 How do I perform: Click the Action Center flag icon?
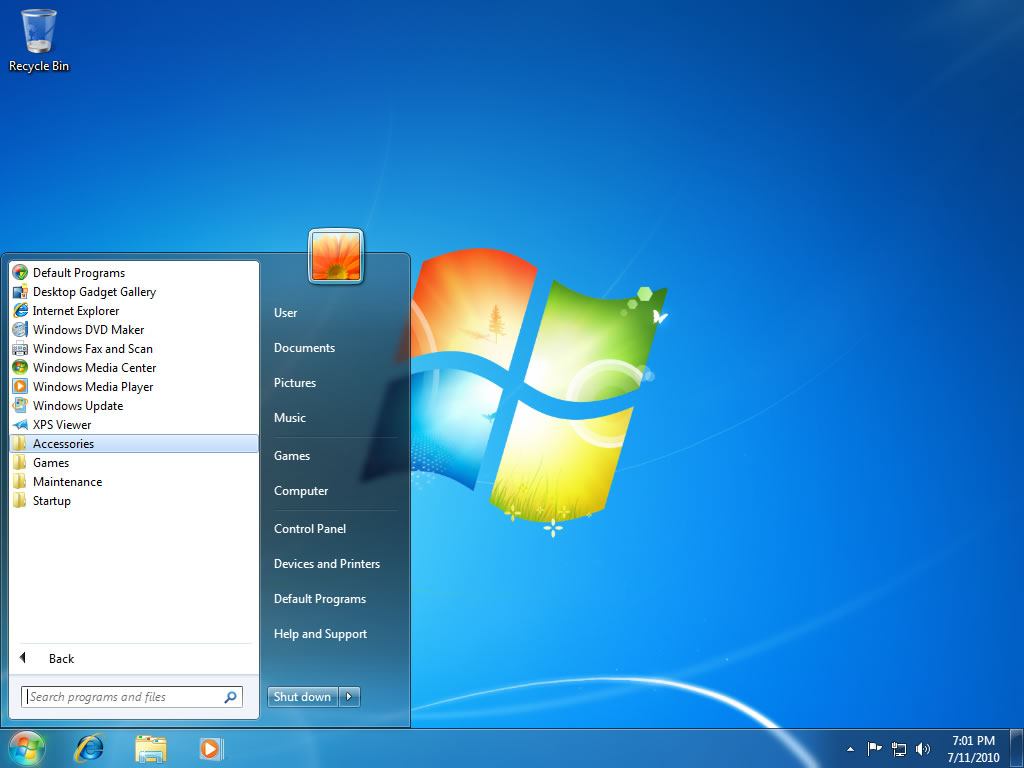tap(874, 748)
